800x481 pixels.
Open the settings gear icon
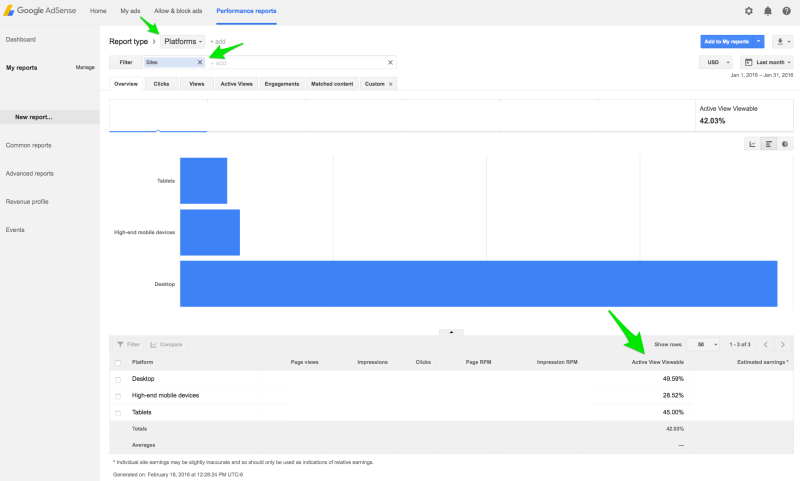click(x=749, y=11)
